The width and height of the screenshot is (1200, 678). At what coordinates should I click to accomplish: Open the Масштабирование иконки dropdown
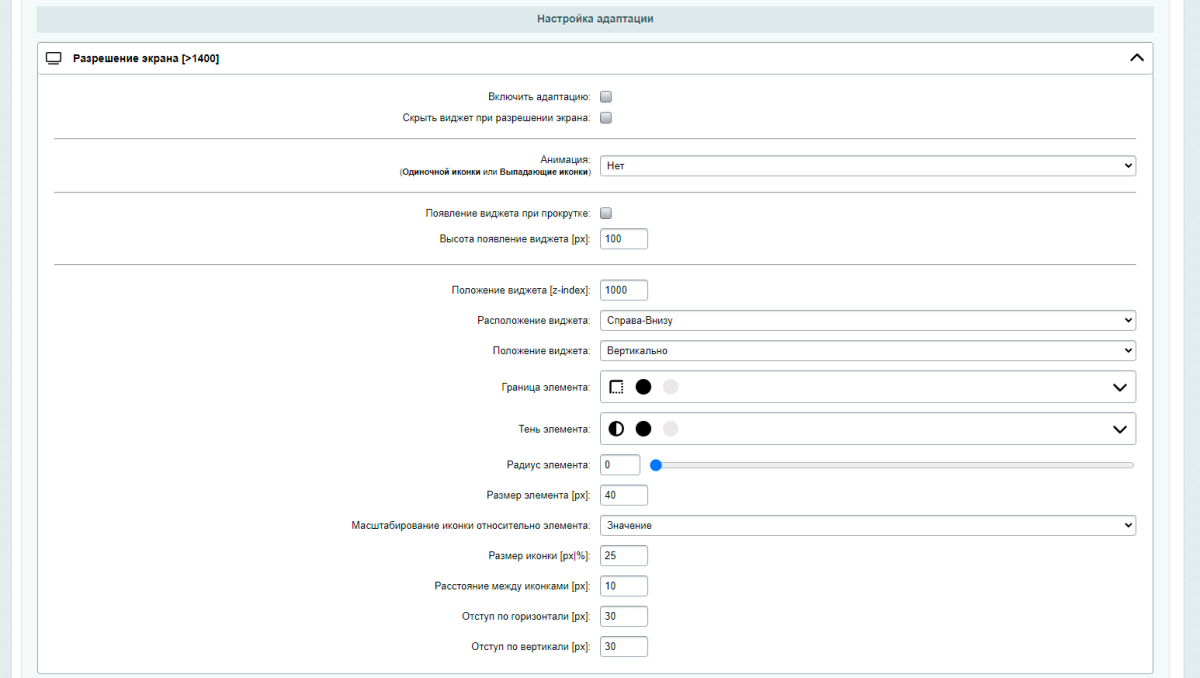(867, 526)
